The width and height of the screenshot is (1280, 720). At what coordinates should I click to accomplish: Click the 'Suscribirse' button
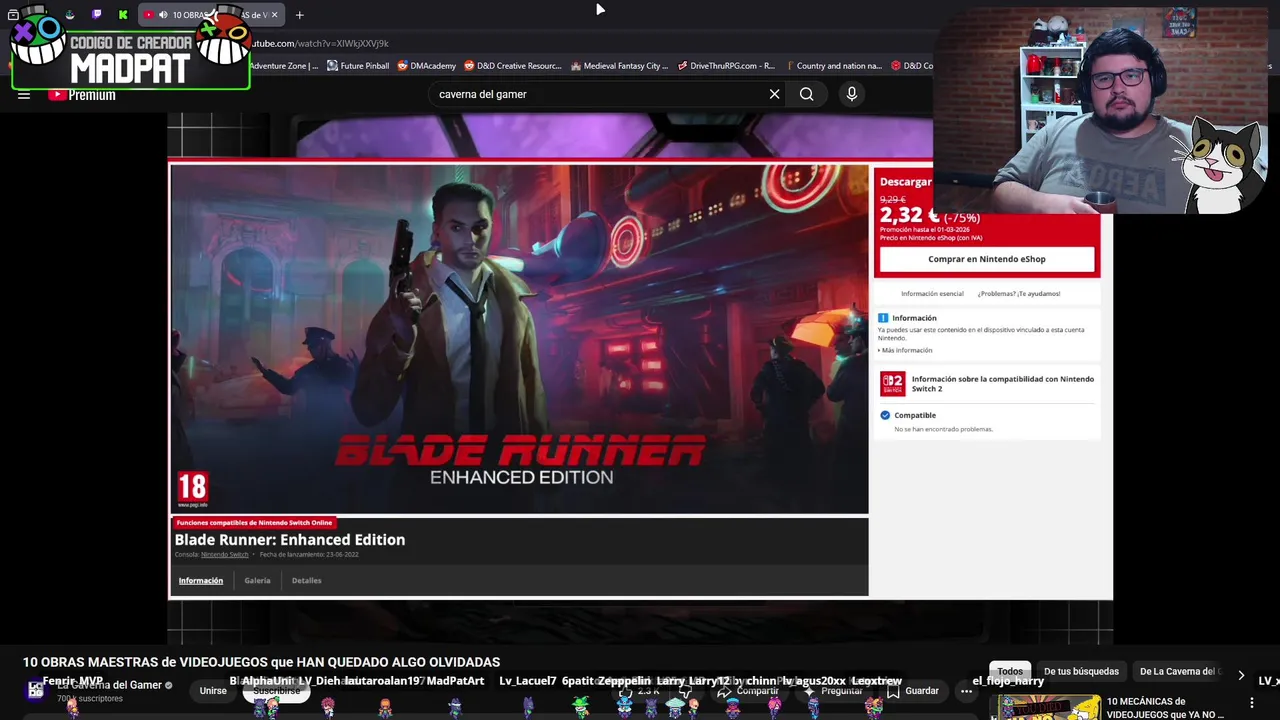(276, 691)
